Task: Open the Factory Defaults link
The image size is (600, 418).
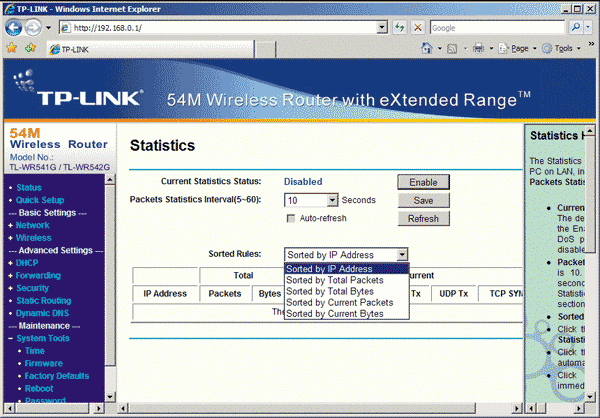Action: (57, 376)
